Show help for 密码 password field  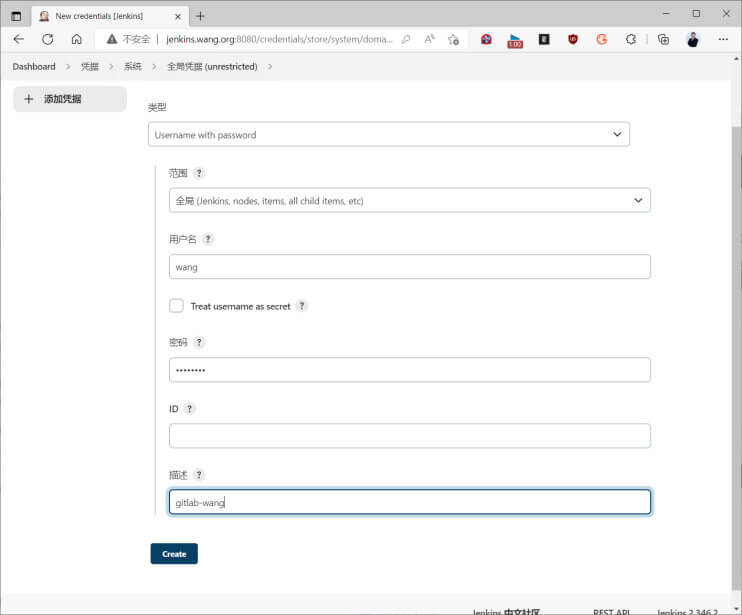(199, 342)
